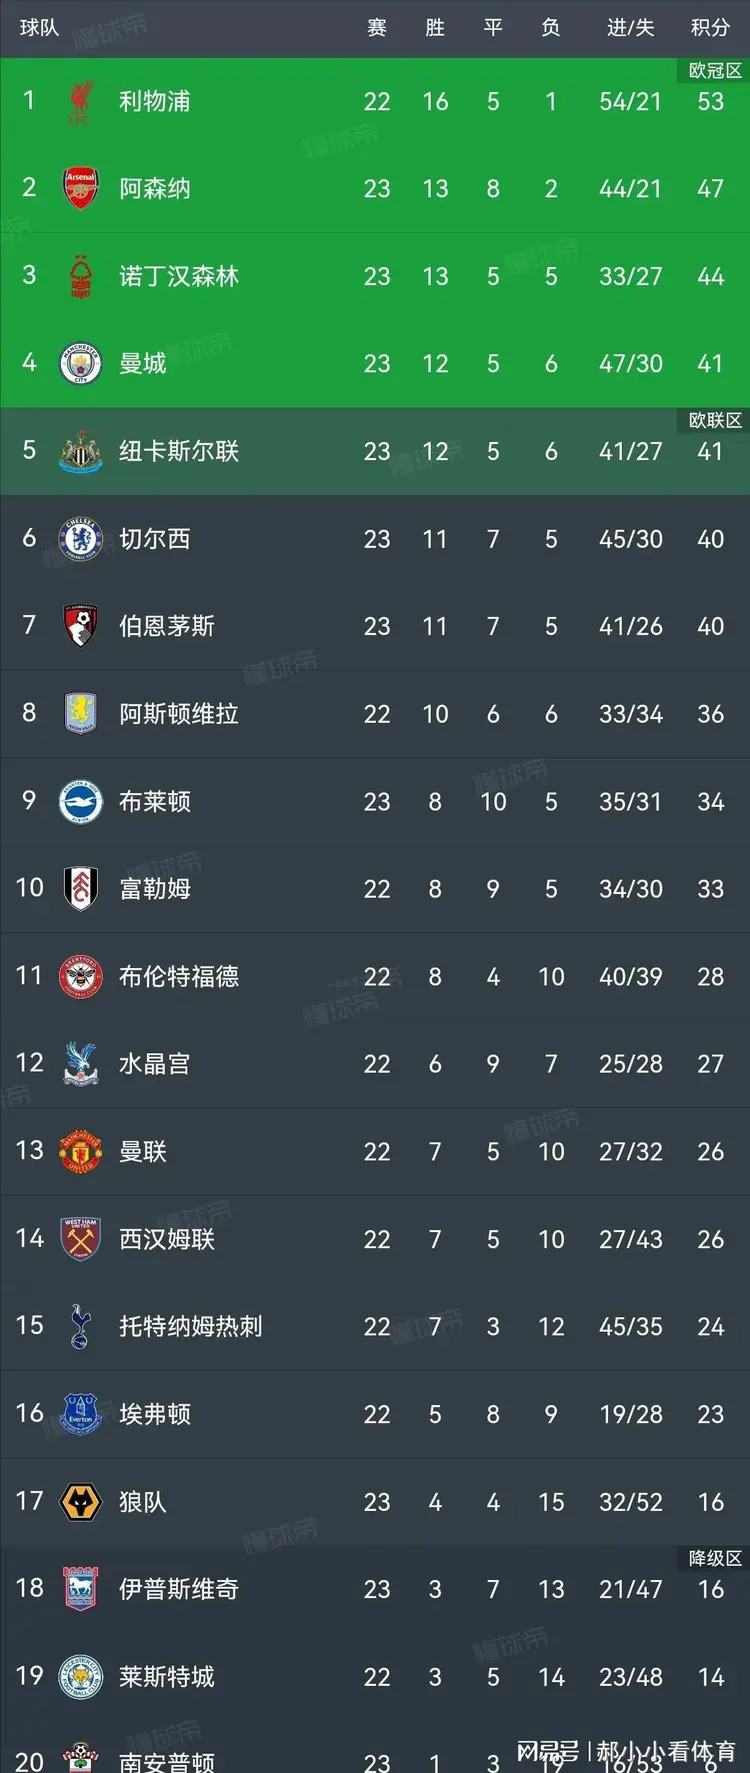The height and width of the screenshot is (1773, 750).
Task: Open team name 切尔西
Action: coord(154,539)
